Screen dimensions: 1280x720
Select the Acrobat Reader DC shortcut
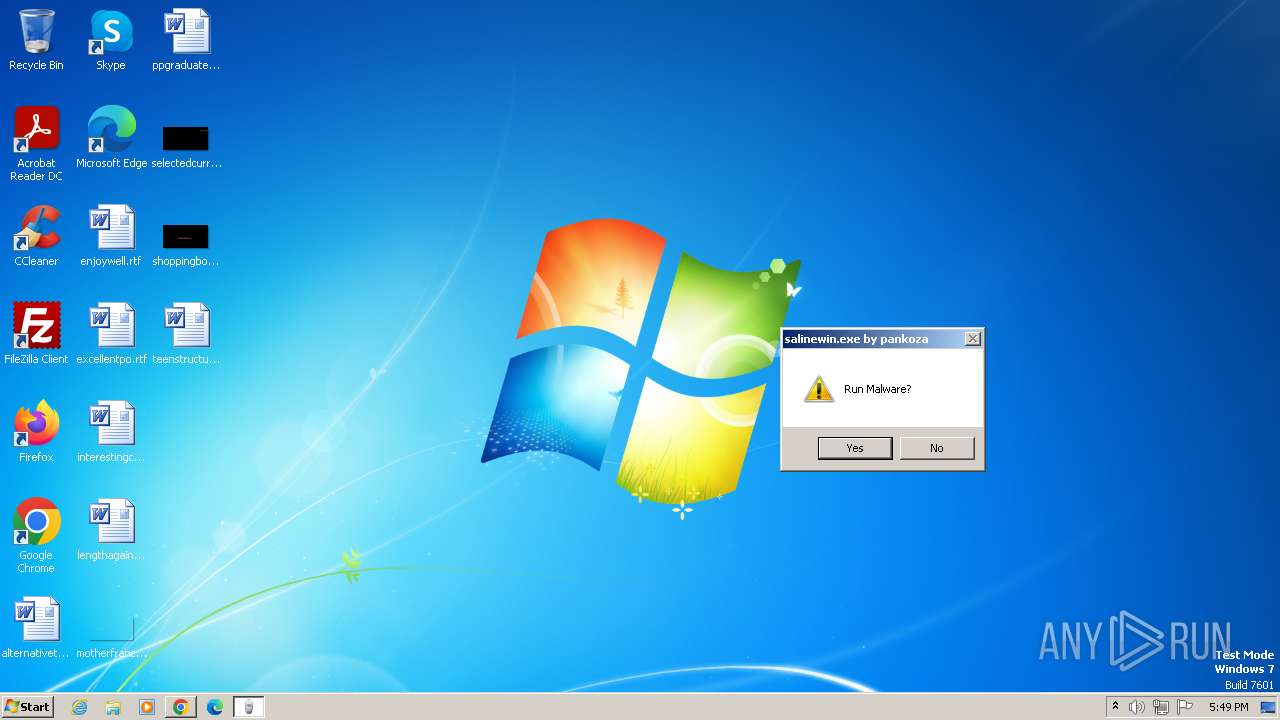36,144
